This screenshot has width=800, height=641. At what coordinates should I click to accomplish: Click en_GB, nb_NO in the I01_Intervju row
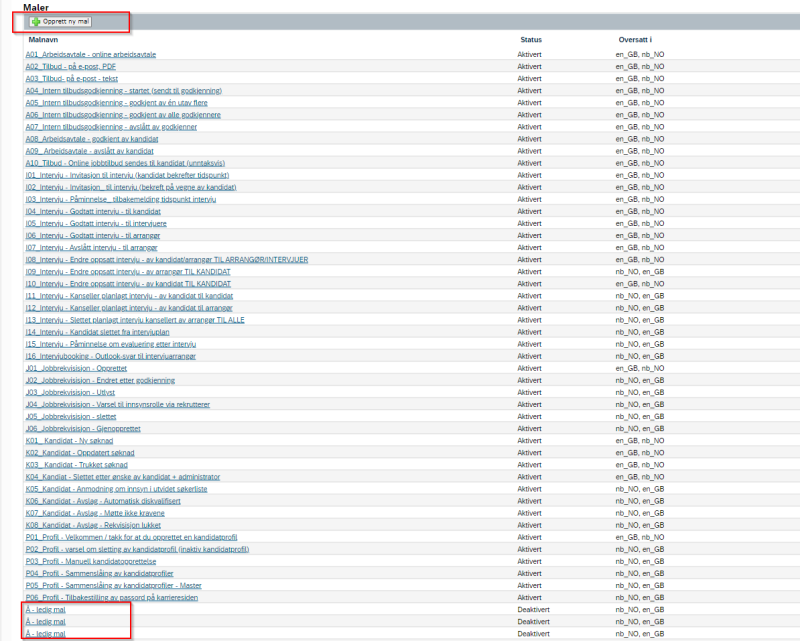click(x=640, y=176)
